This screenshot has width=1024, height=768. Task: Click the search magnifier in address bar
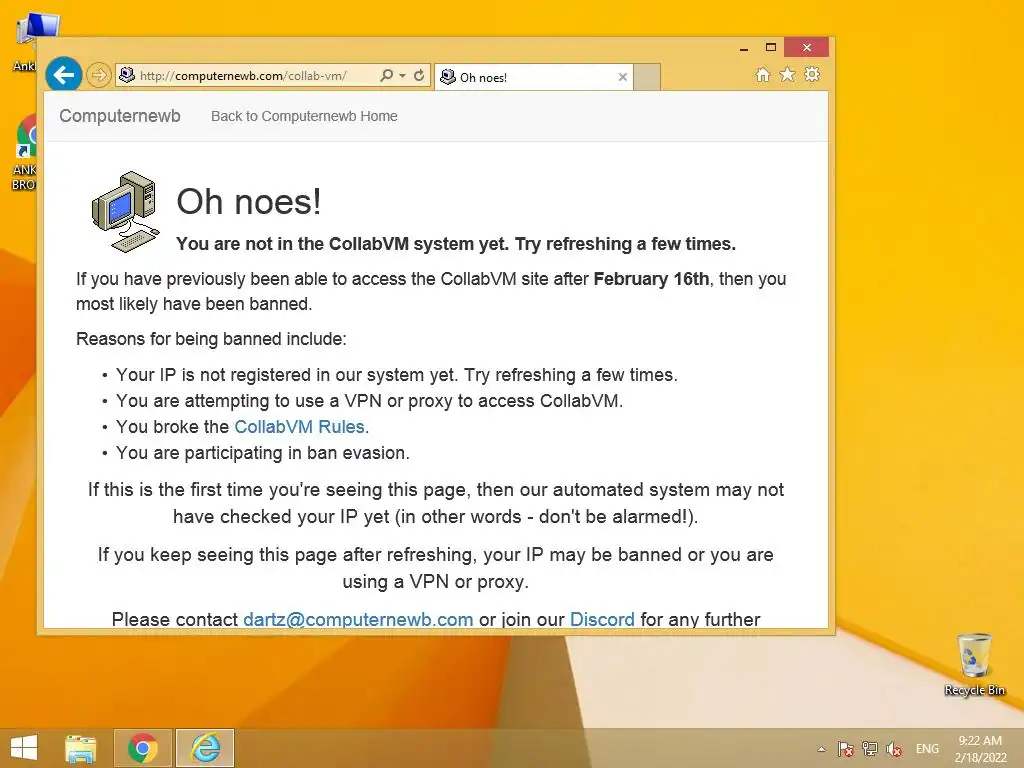pyautogui.click(x=387, y=75)
